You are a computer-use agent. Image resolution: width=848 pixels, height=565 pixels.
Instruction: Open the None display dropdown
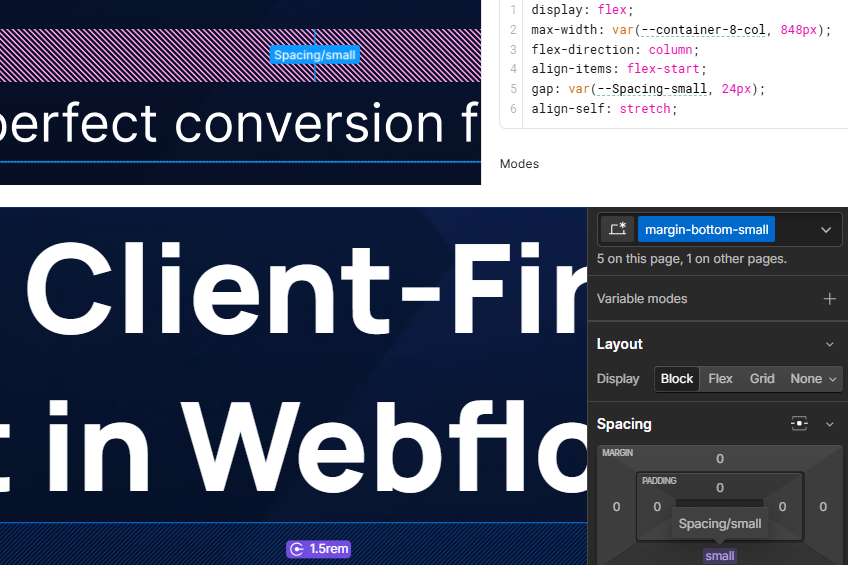pyautogui.click(x=813, y=378)
